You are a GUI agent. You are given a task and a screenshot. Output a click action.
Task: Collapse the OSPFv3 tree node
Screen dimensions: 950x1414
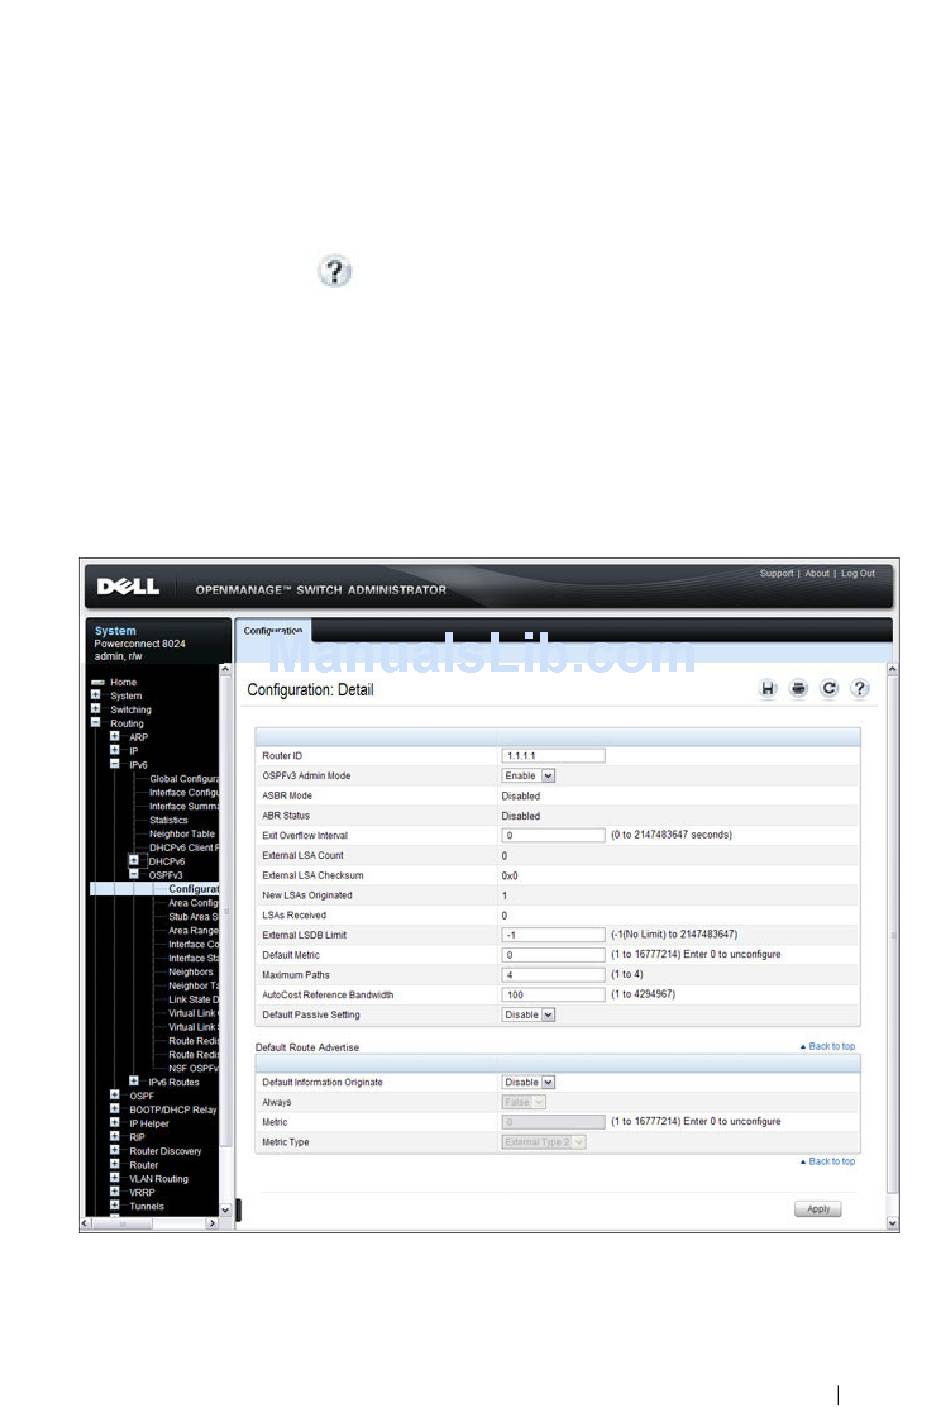pyautogui.click(x=134, y=874)
